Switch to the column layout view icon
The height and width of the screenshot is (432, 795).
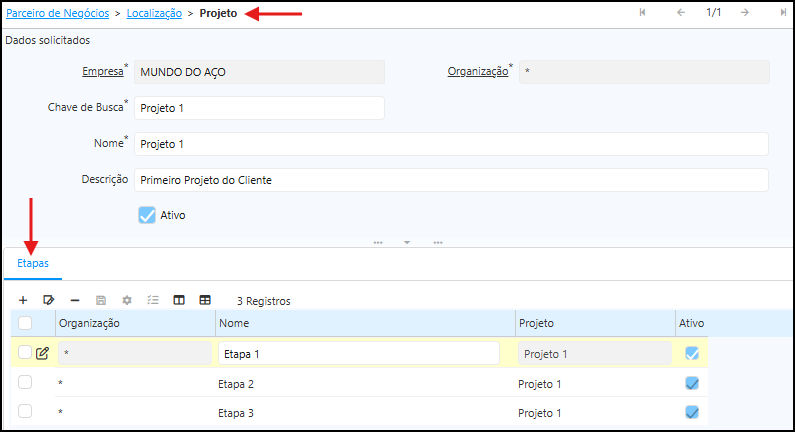179,300
